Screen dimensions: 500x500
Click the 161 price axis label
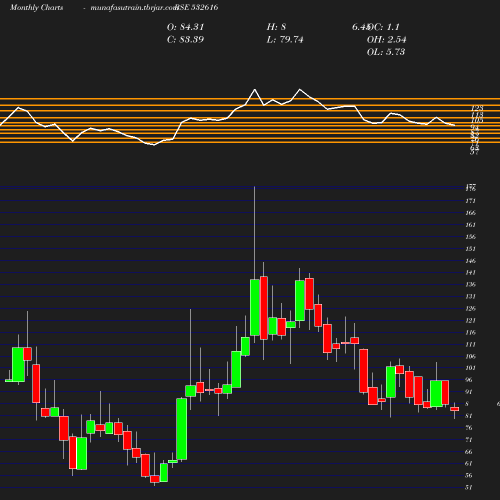point(470,225)
